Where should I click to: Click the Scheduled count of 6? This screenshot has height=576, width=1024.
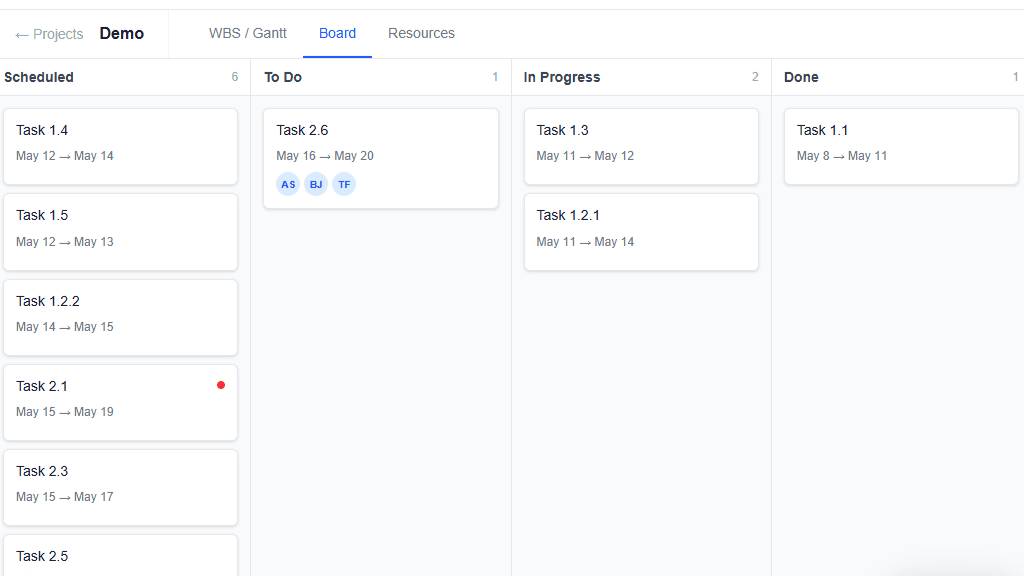click(234, 77)
